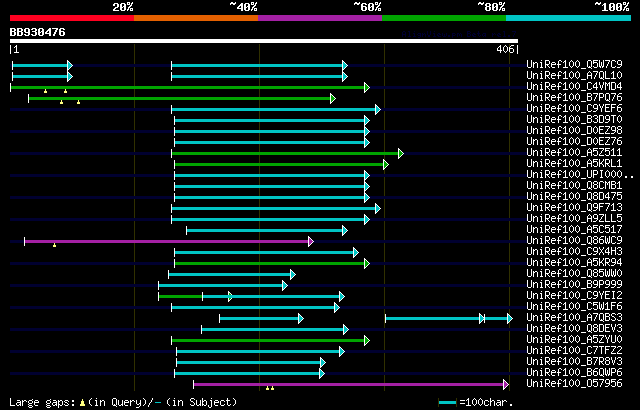The image size is (640, 410).
Task: Open hit UniRef100_C9YEF6 label
Action: (x=574, y=108)
